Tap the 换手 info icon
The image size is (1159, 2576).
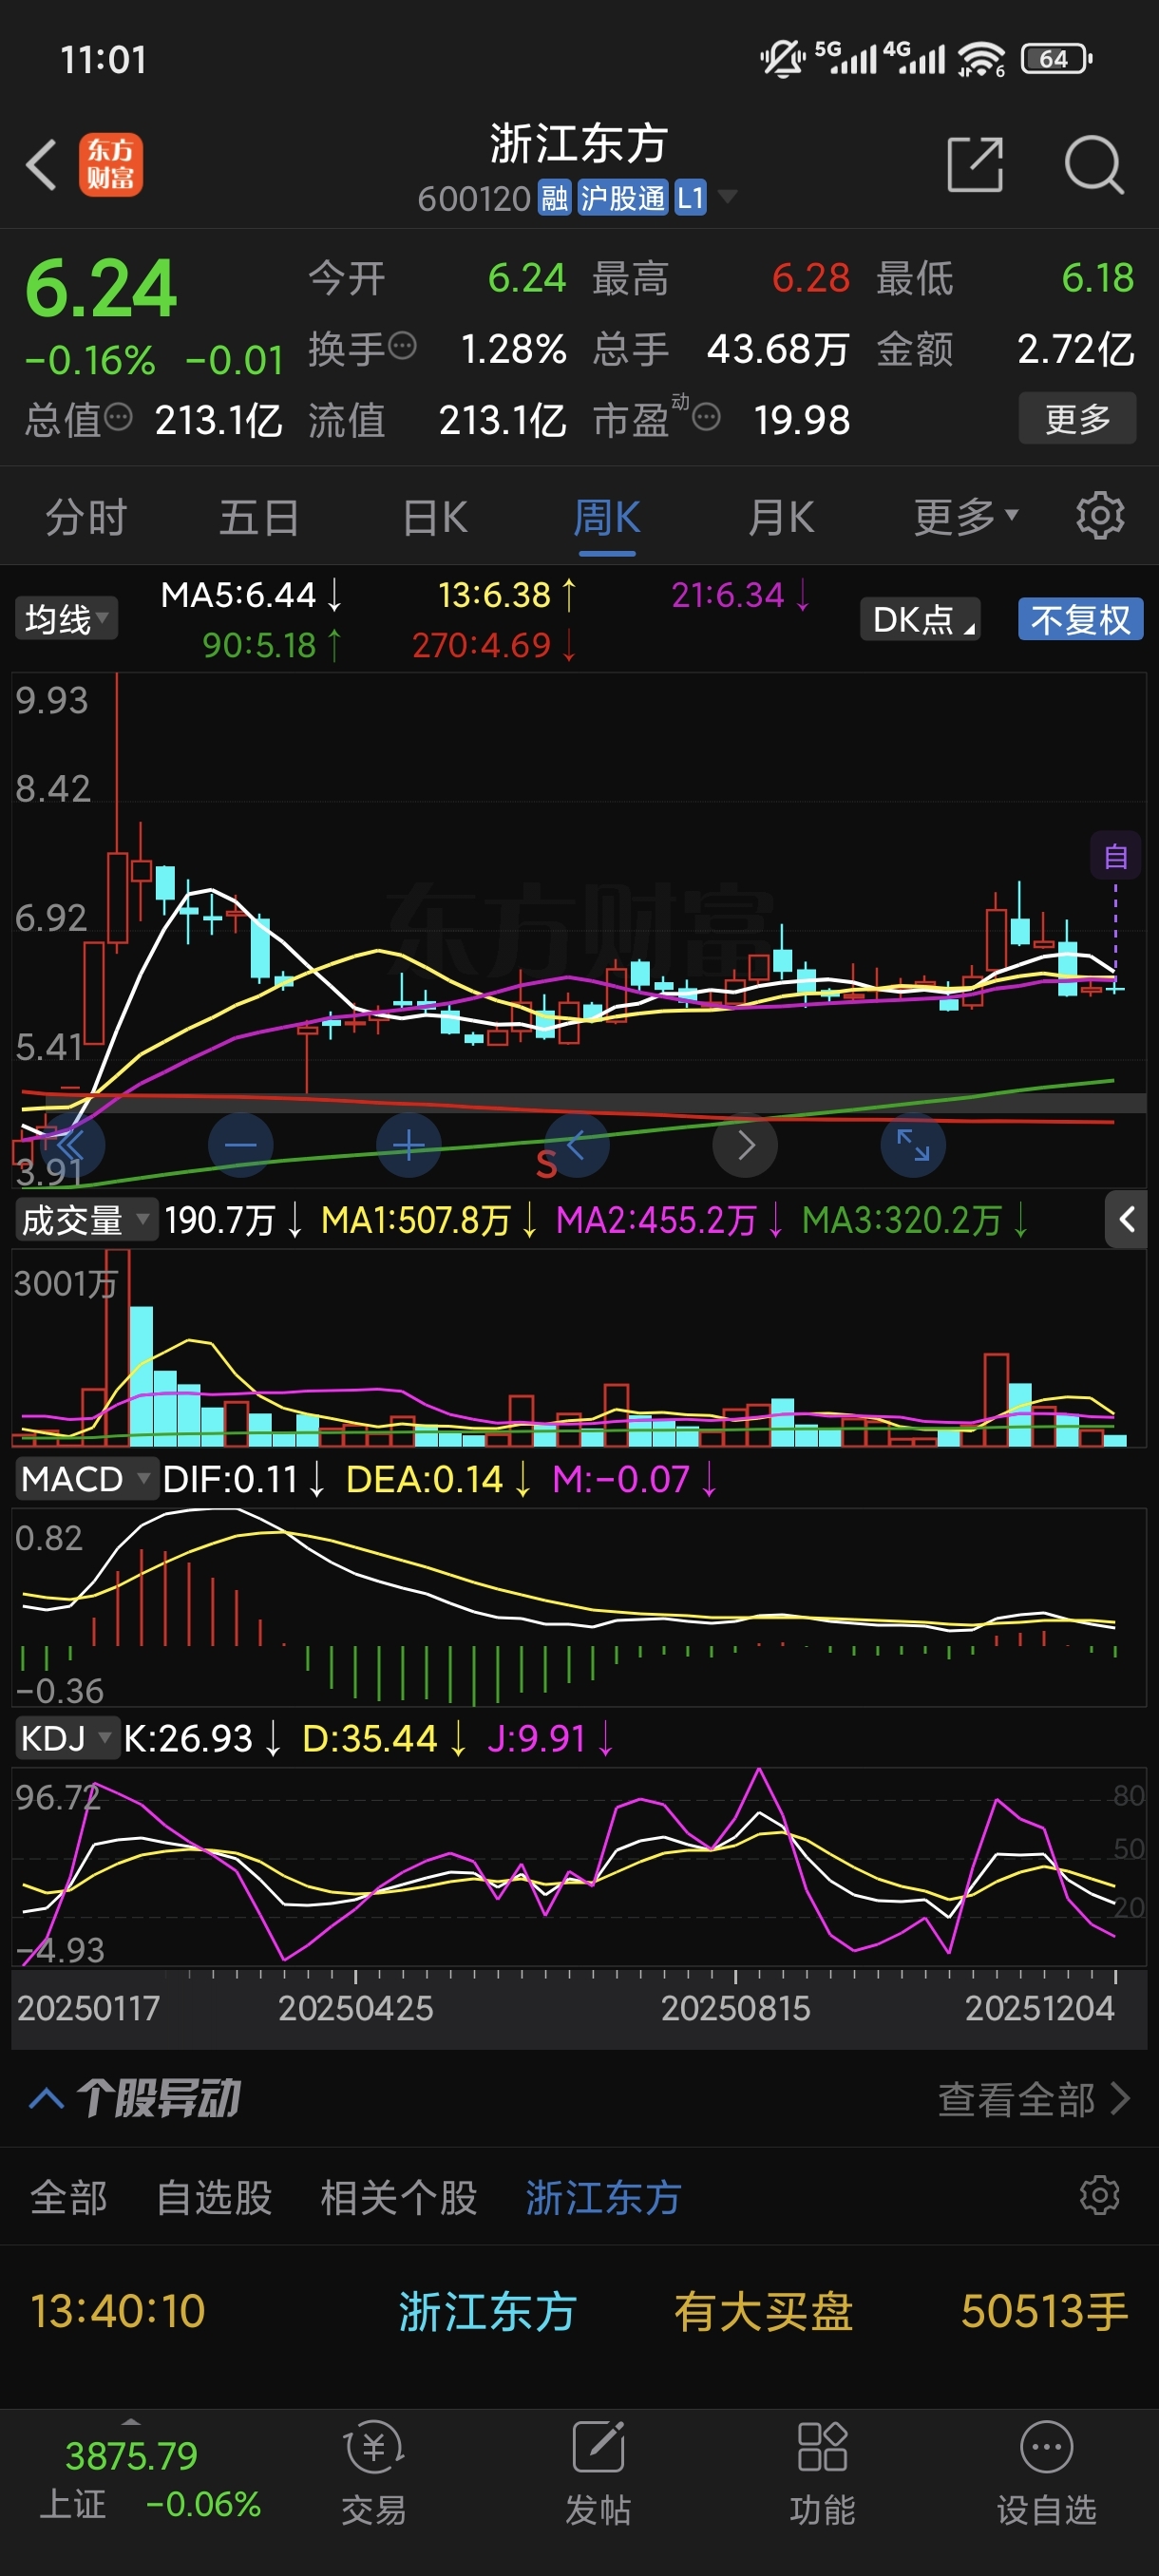[x=402, y=346]
